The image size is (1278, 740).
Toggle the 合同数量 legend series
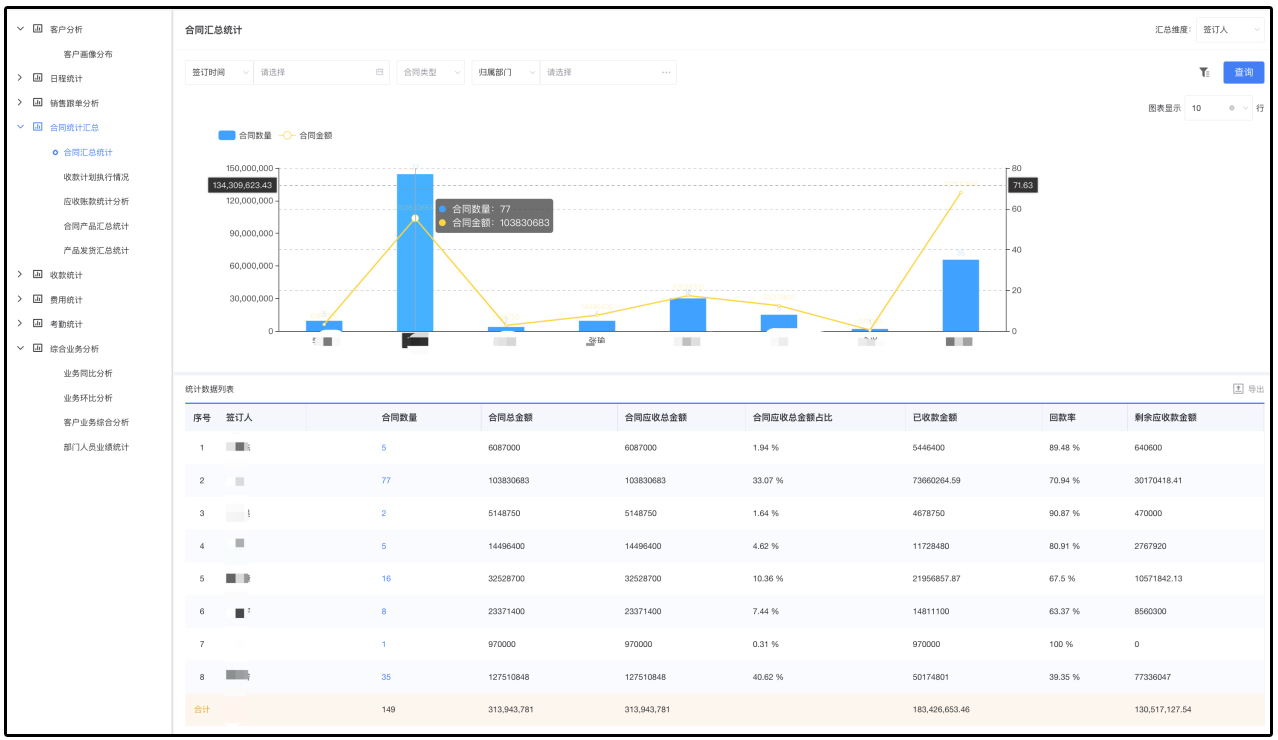pyautogui.click(x=240, y=135)
